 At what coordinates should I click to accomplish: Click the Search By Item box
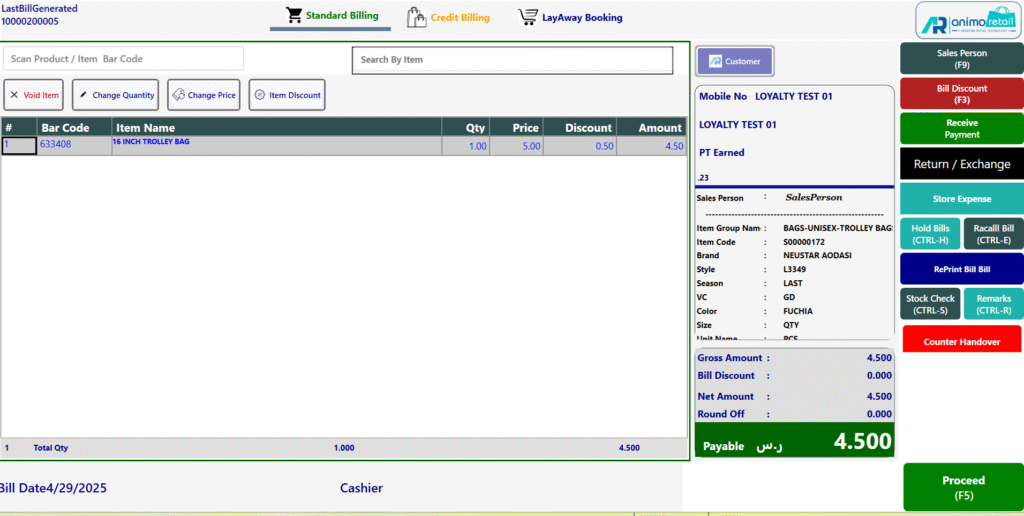click(x=512, y=60)
